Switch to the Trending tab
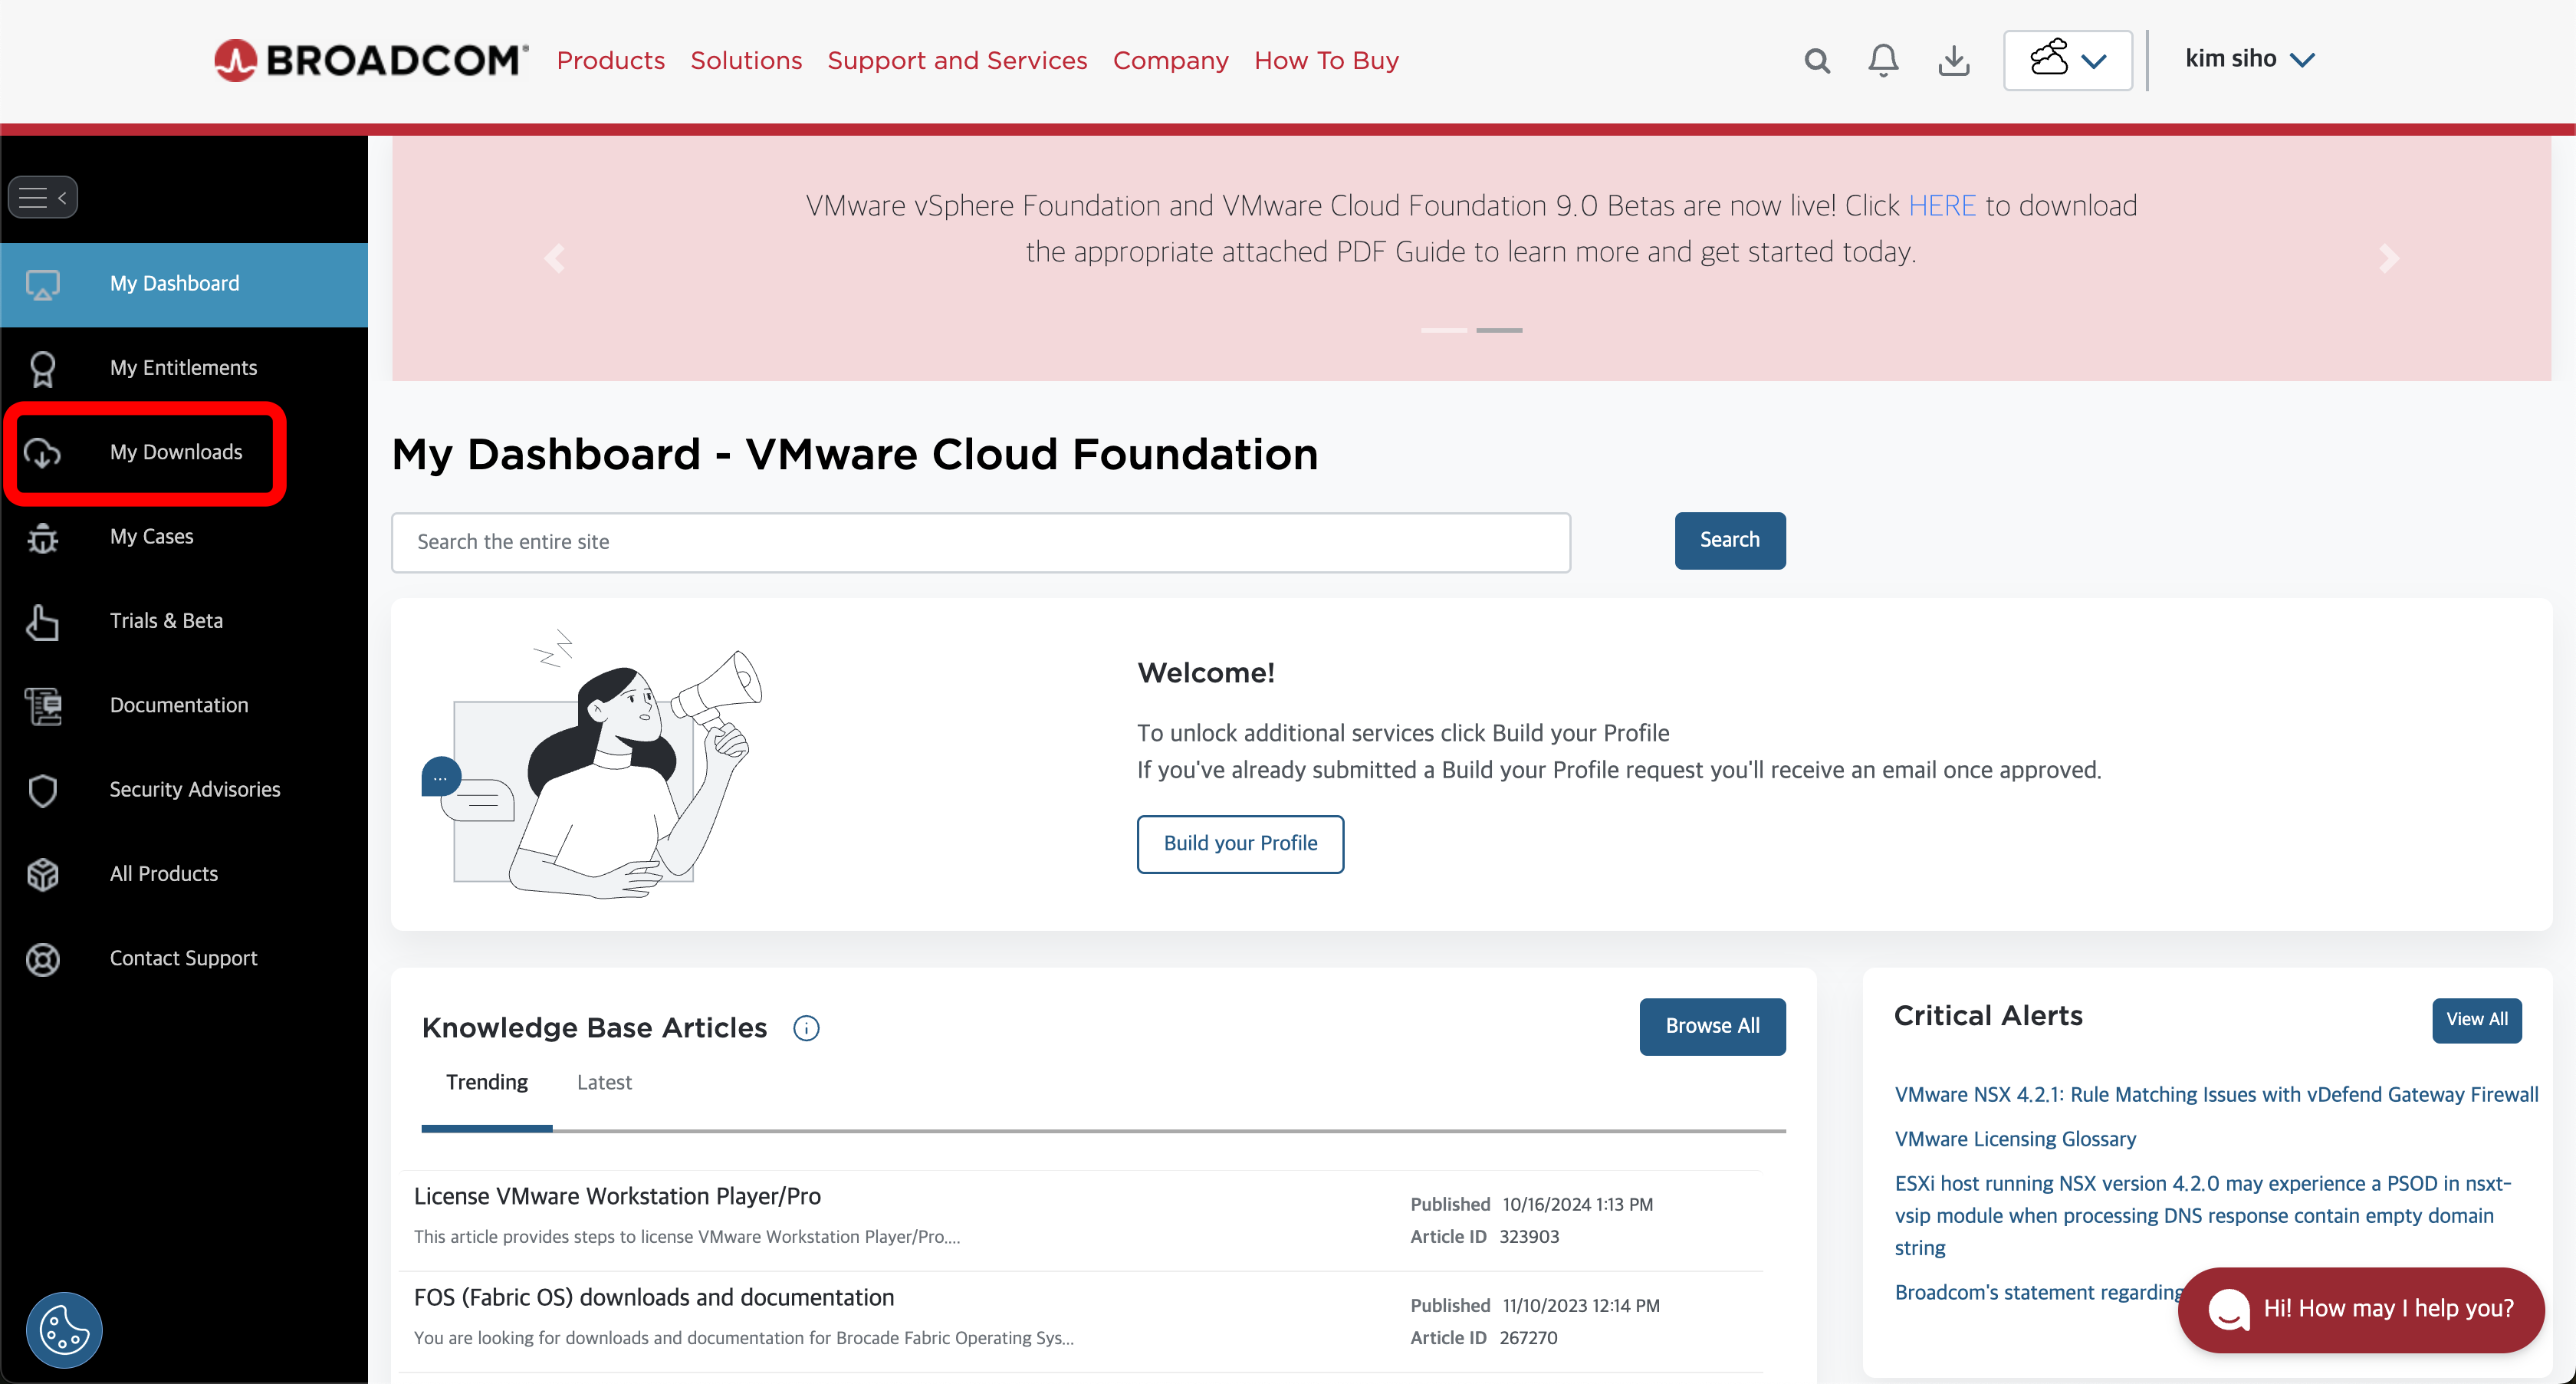Image resolution: width=2576 pixels, height=1384 pixels. point(487,1083)
